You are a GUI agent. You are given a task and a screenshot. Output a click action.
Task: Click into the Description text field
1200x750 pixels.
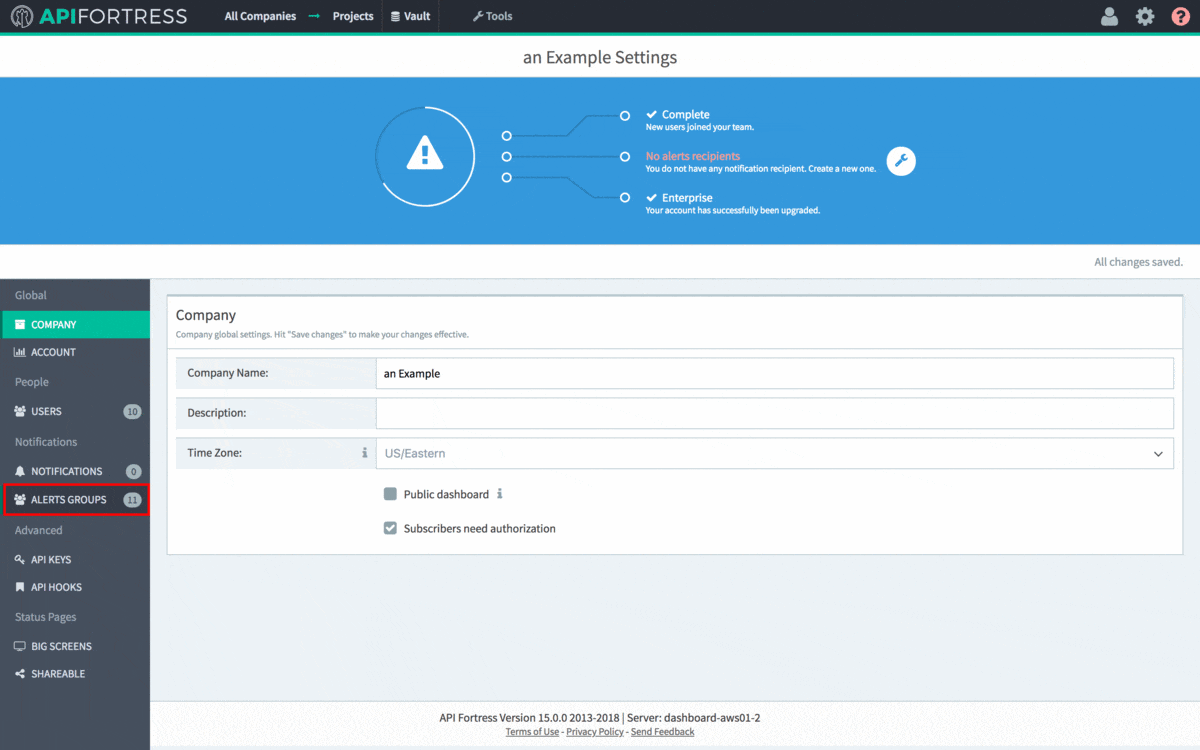pyautogui.click(x=774, y=413)
